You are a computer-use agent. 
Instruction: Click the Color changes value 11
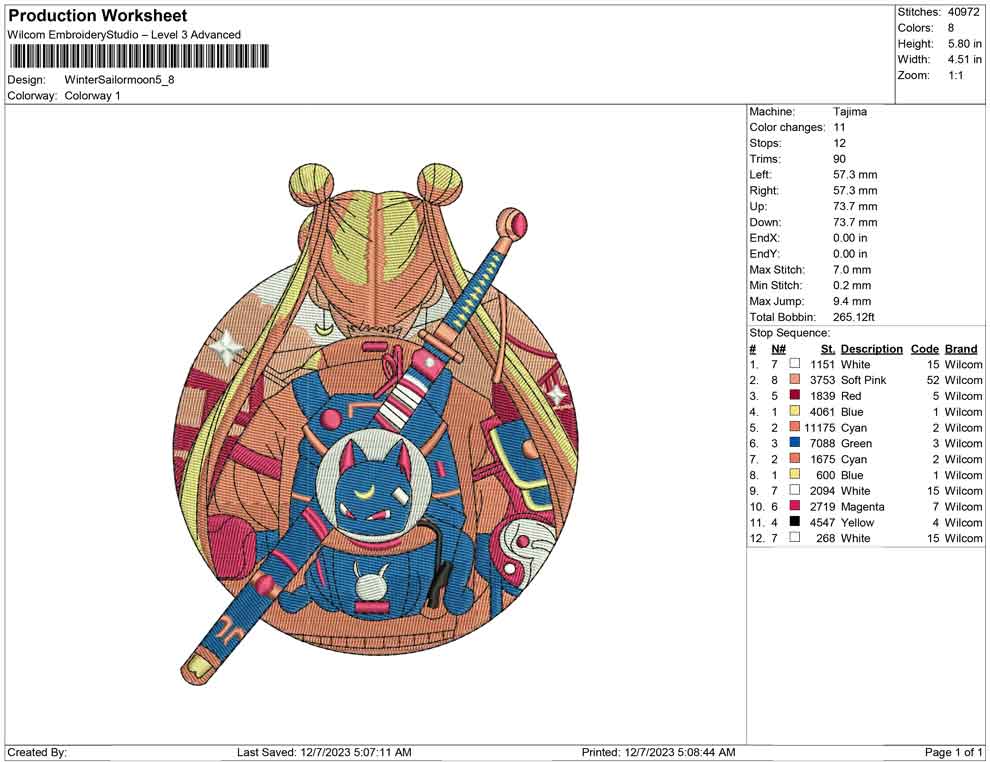coord(839,128)
